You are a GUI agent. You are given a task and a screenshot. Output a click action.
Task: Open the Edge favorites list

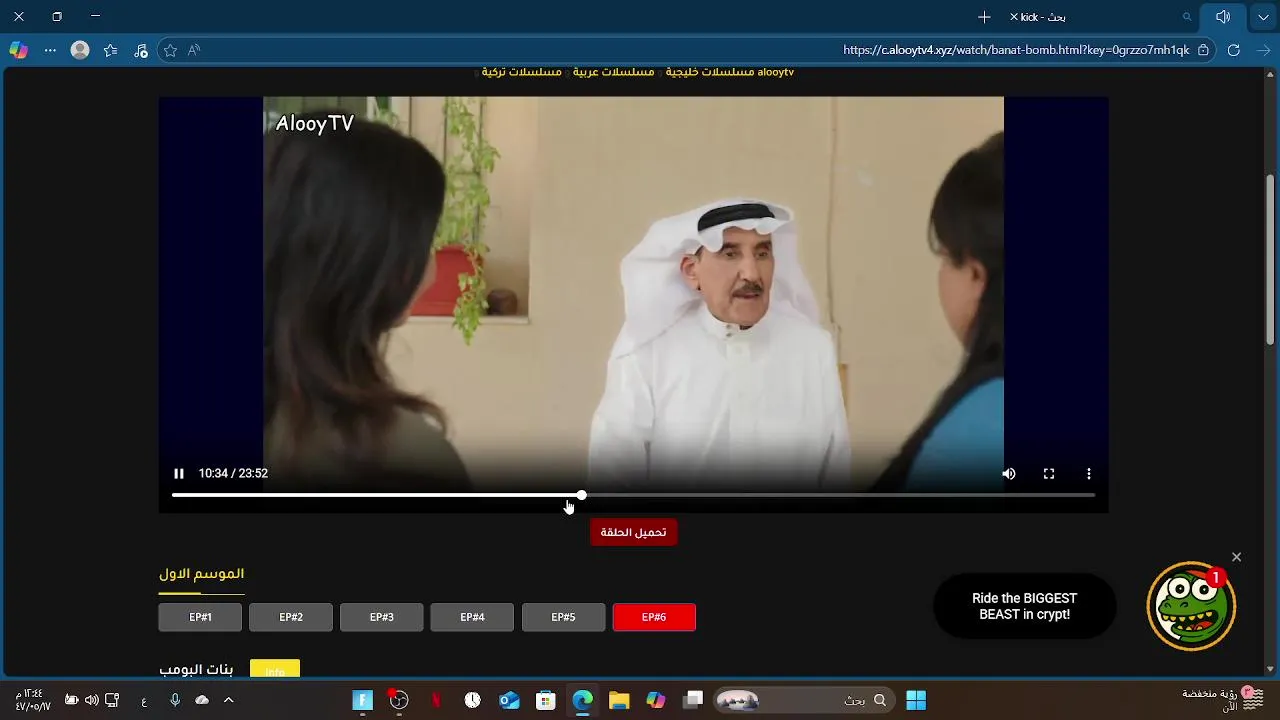point(111,50)
